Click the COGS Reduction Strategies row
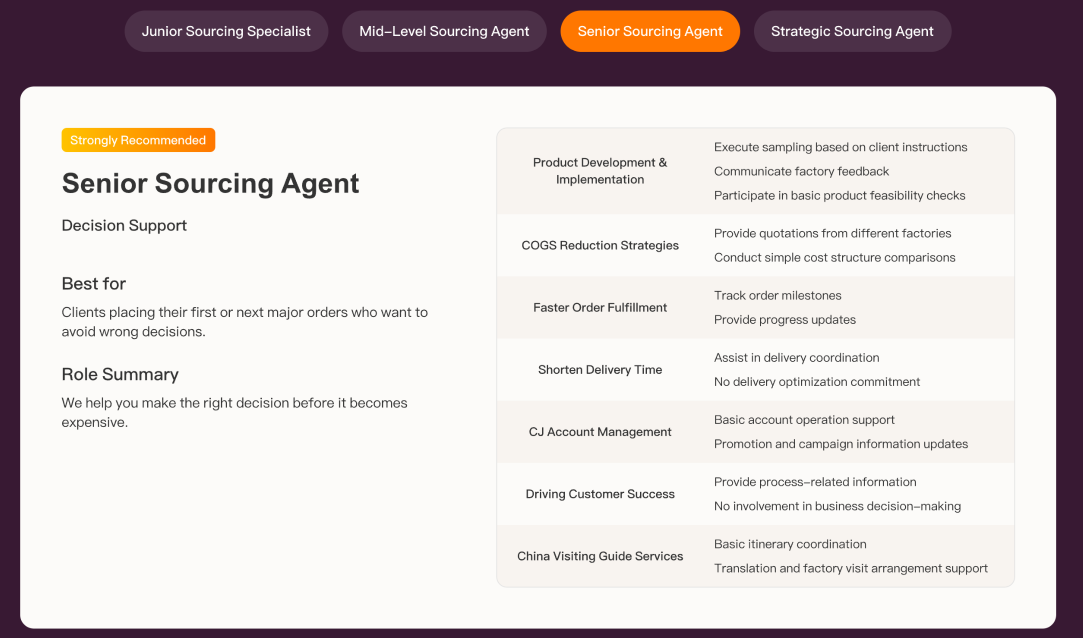1083x638 pixels. (x=600, y=245)
